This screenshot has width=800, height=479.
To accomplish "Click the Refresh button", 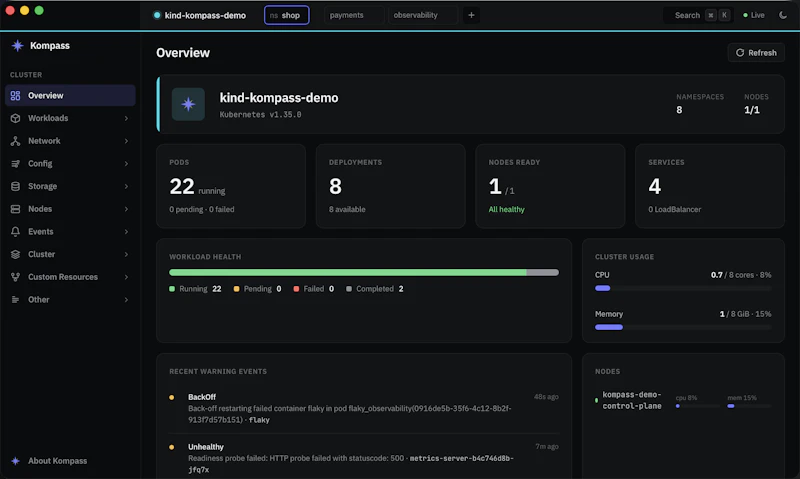I will [756, 53].
